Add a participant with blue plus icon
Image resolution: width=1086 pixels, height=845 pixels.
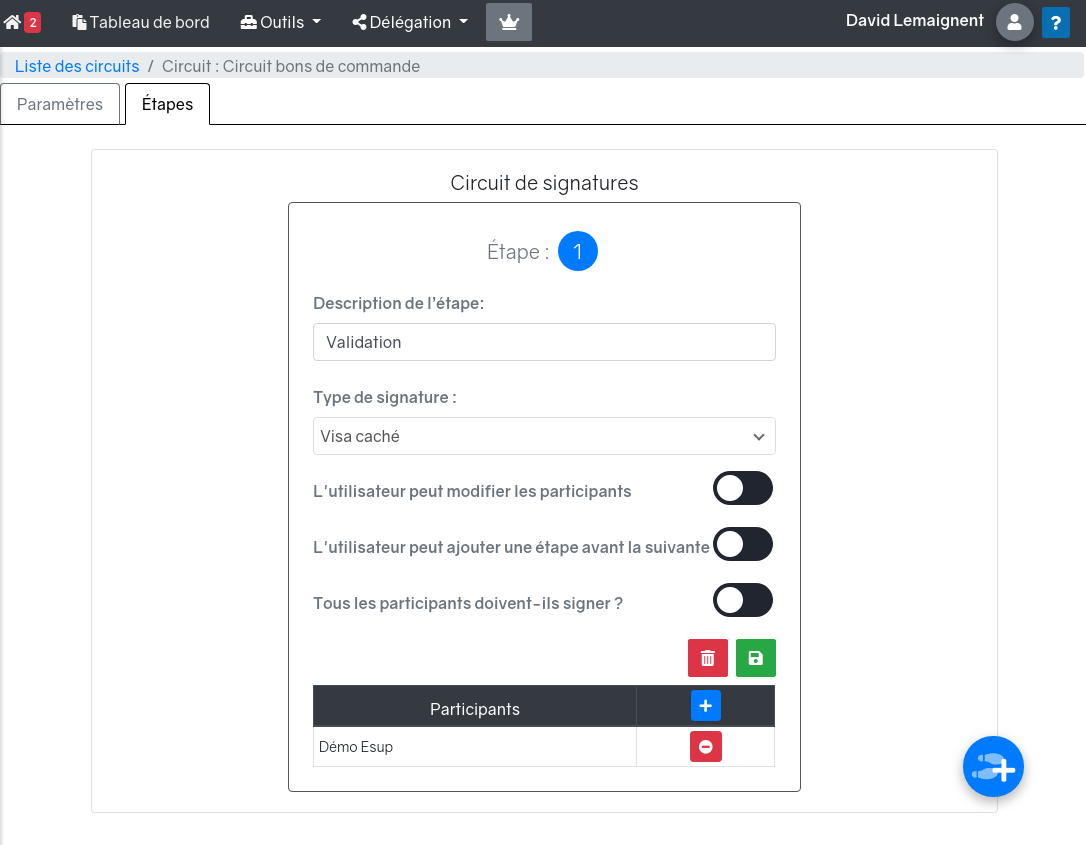706,706
